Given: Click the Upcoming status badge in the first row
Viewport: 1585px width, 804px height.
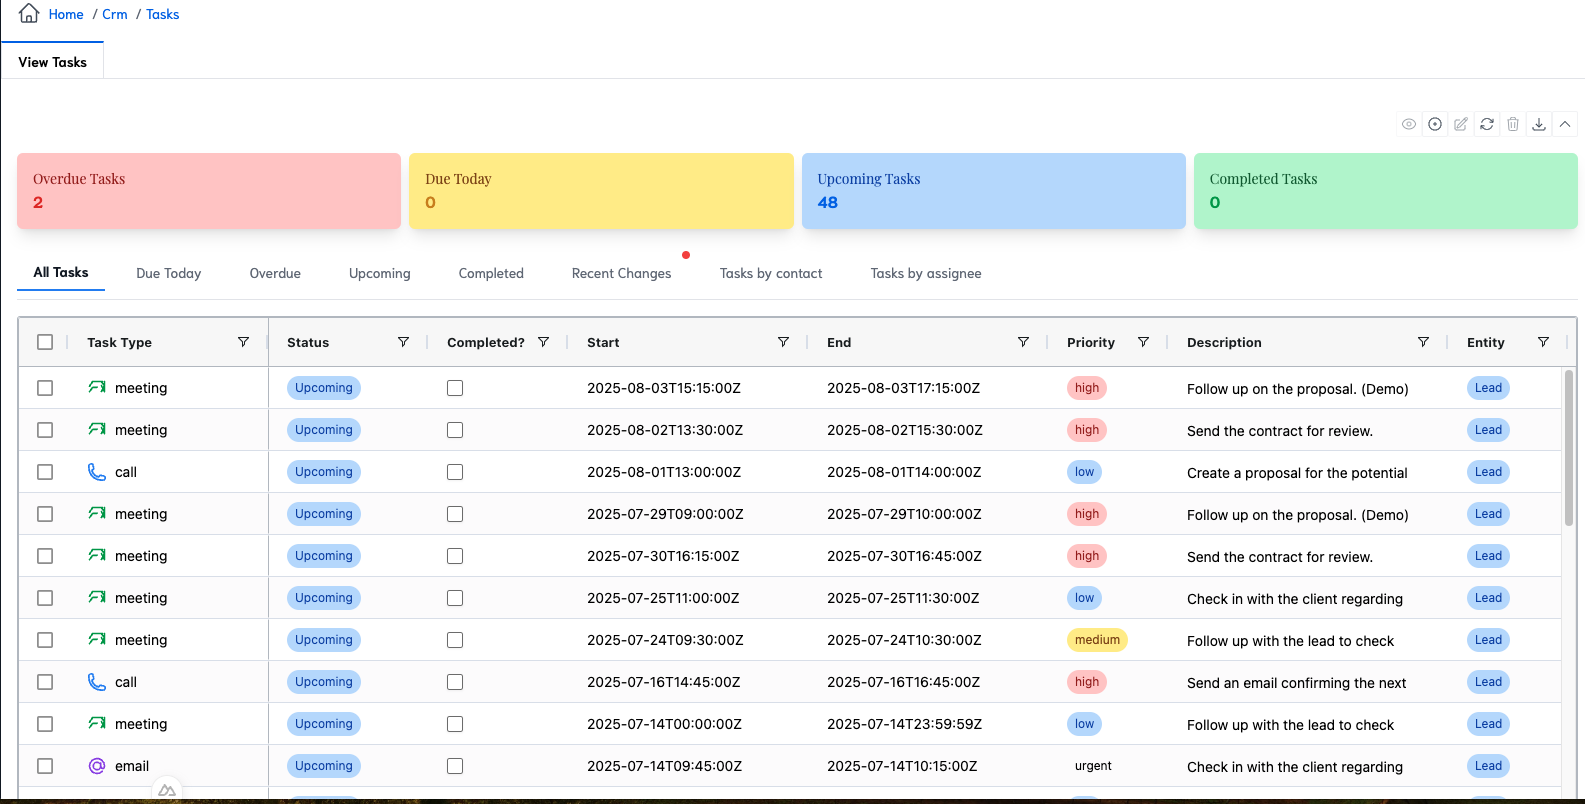Looking at the screenshot, I should [x=324, y=388].
